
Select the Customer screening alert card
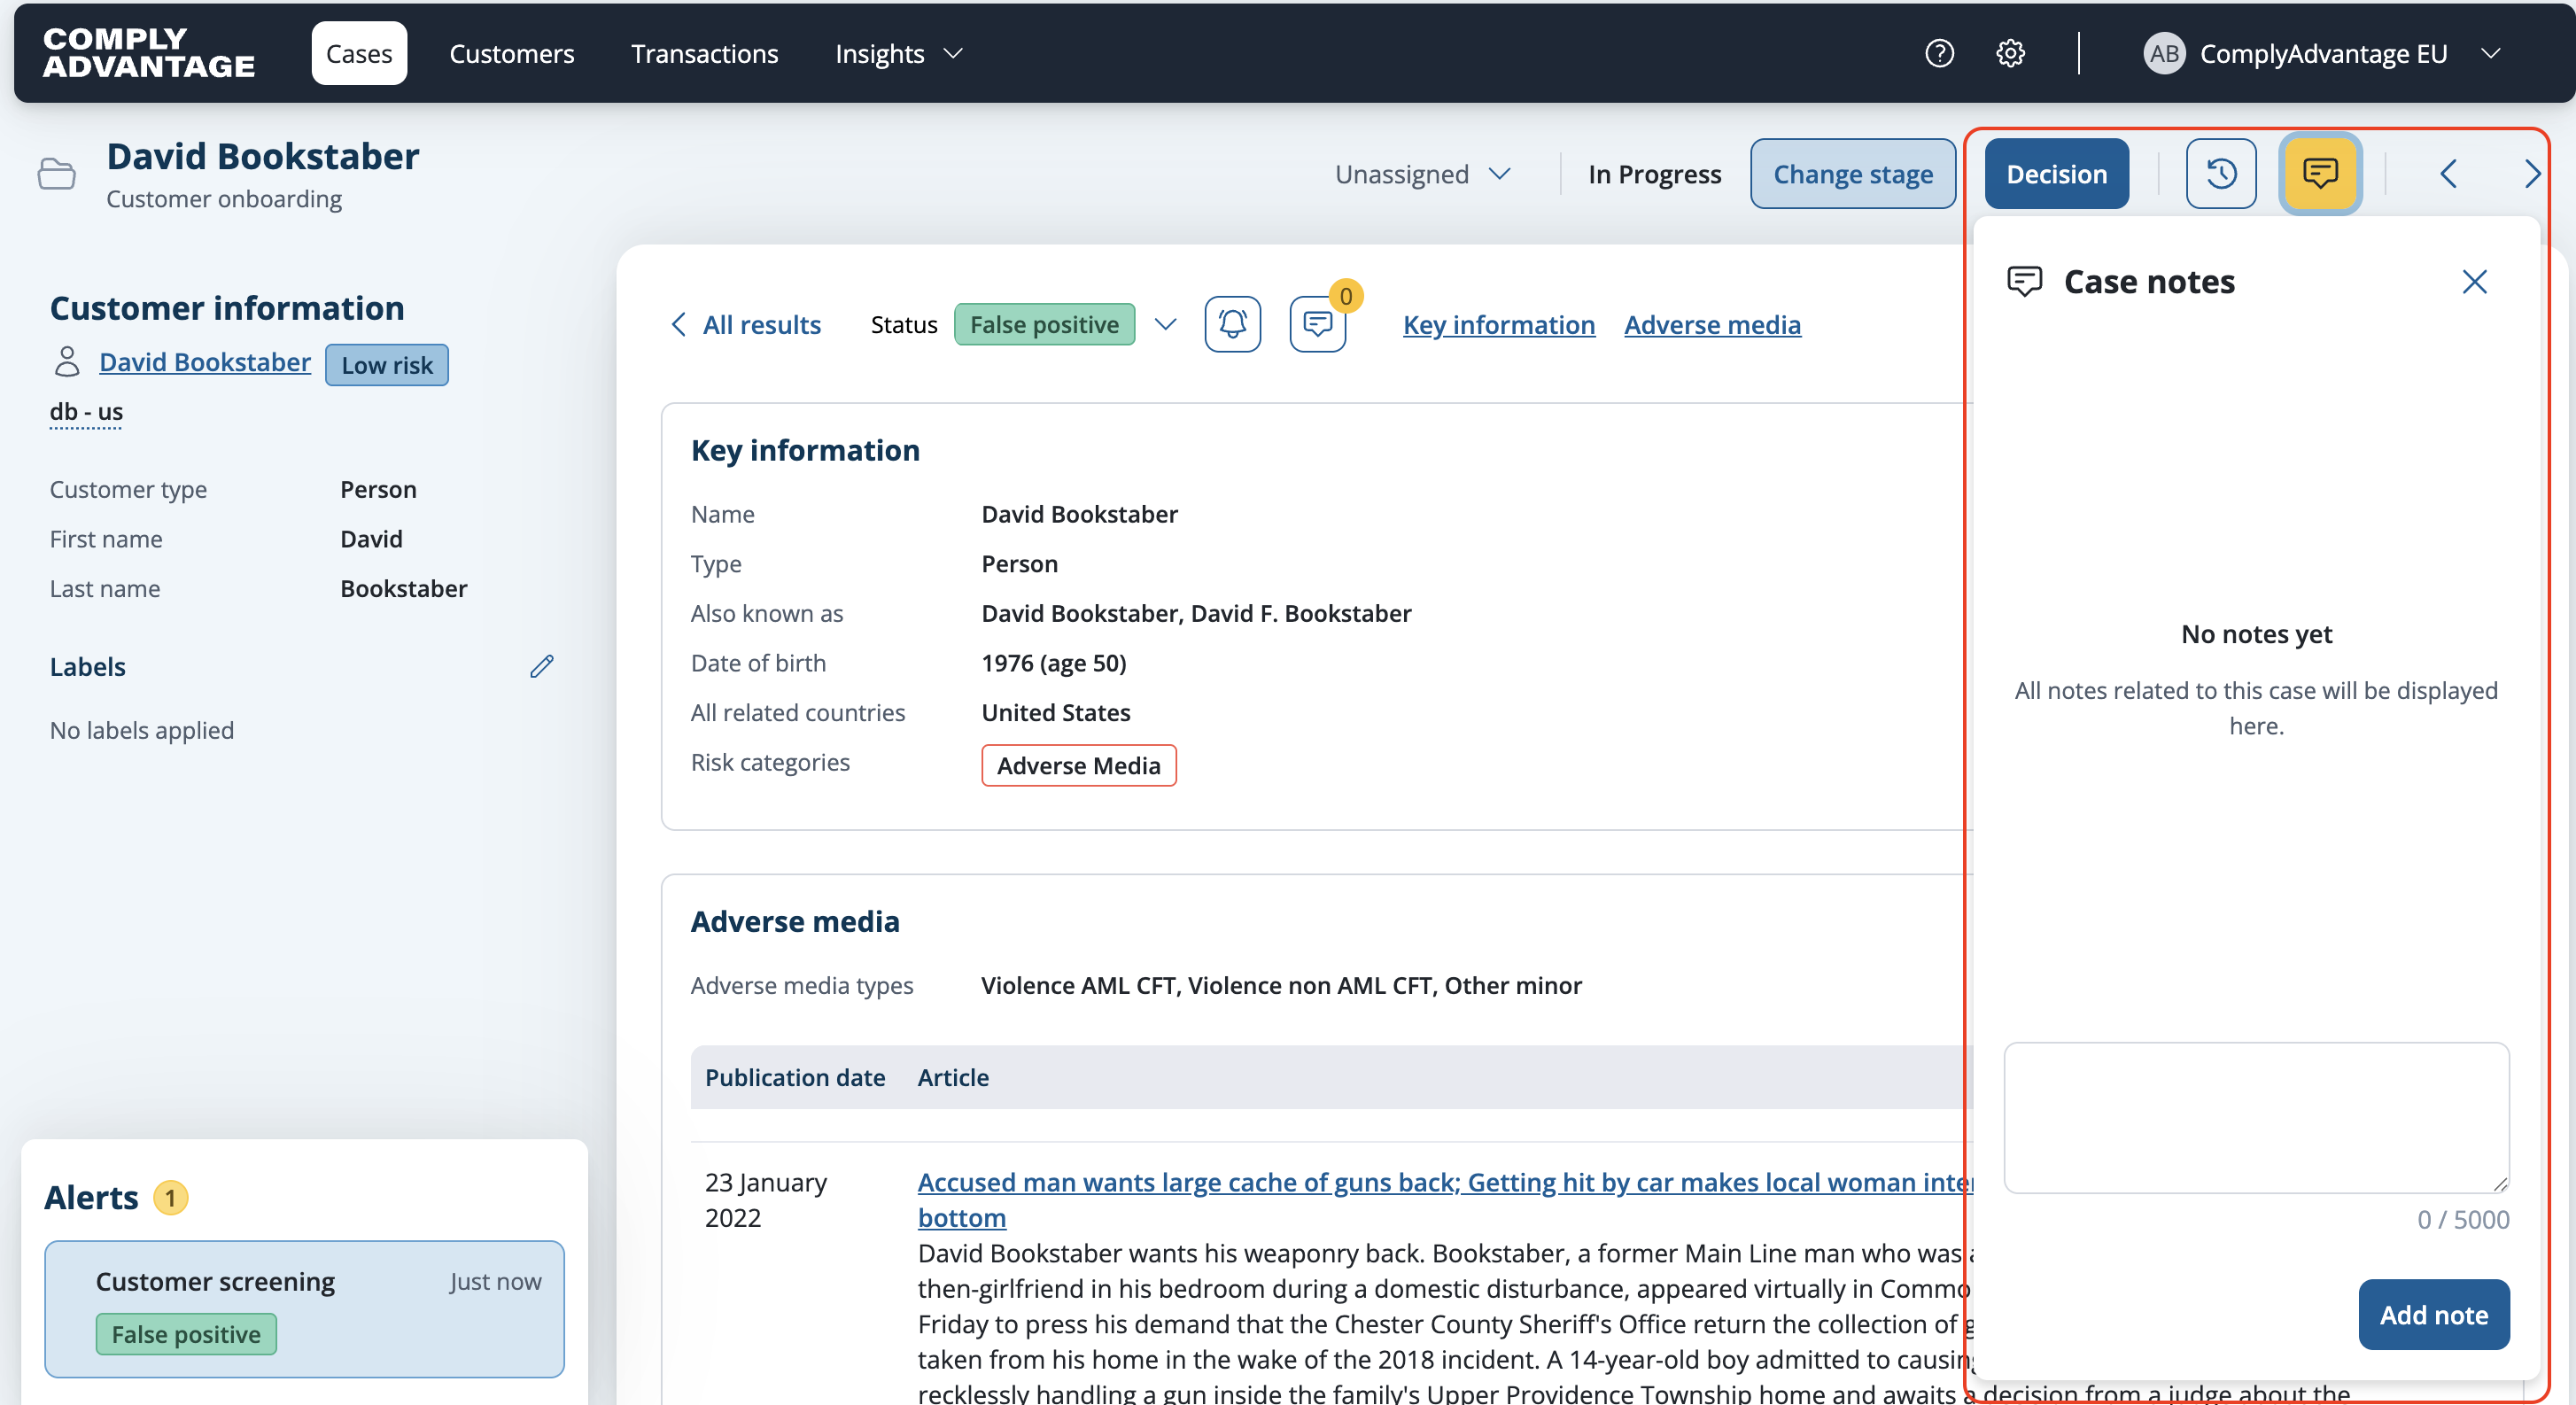304,1309
